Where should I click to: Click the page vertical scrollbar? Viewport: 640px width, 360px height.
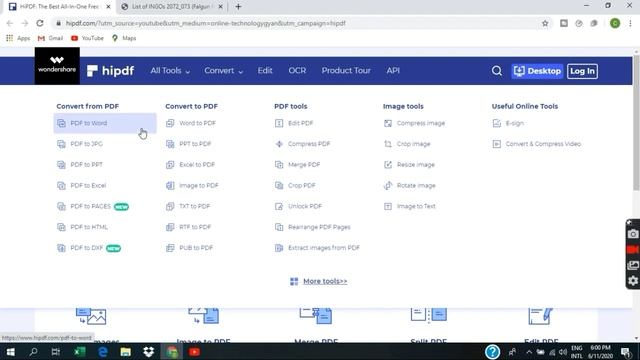pos(636,122)
